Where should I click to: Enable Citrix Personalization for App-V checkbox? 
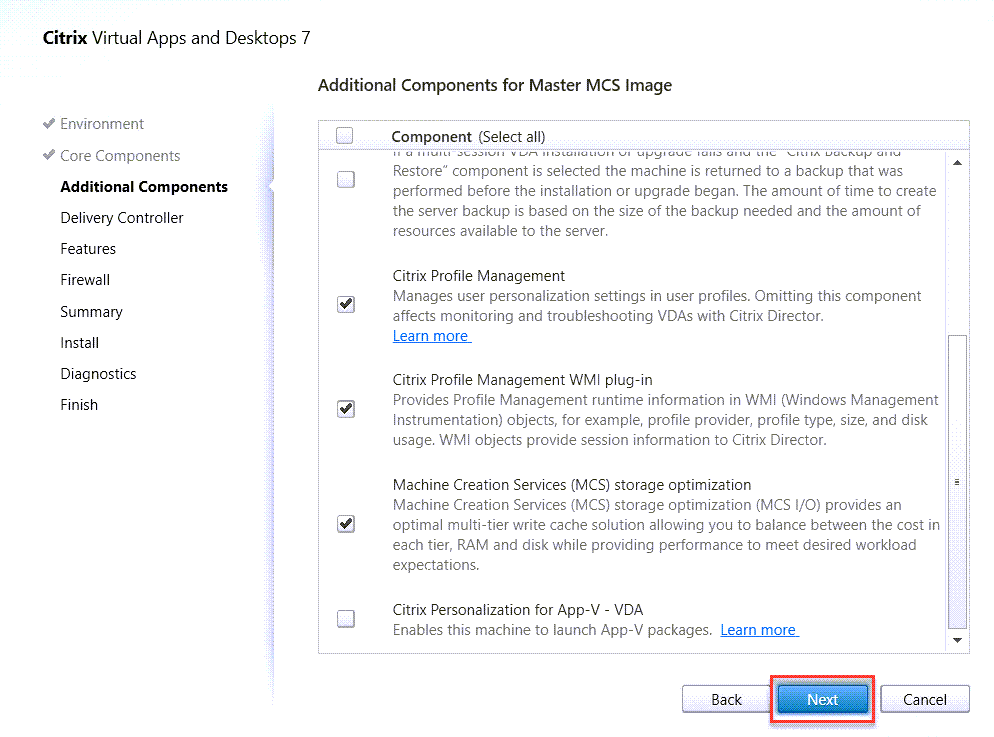click(x=346, y=619)
